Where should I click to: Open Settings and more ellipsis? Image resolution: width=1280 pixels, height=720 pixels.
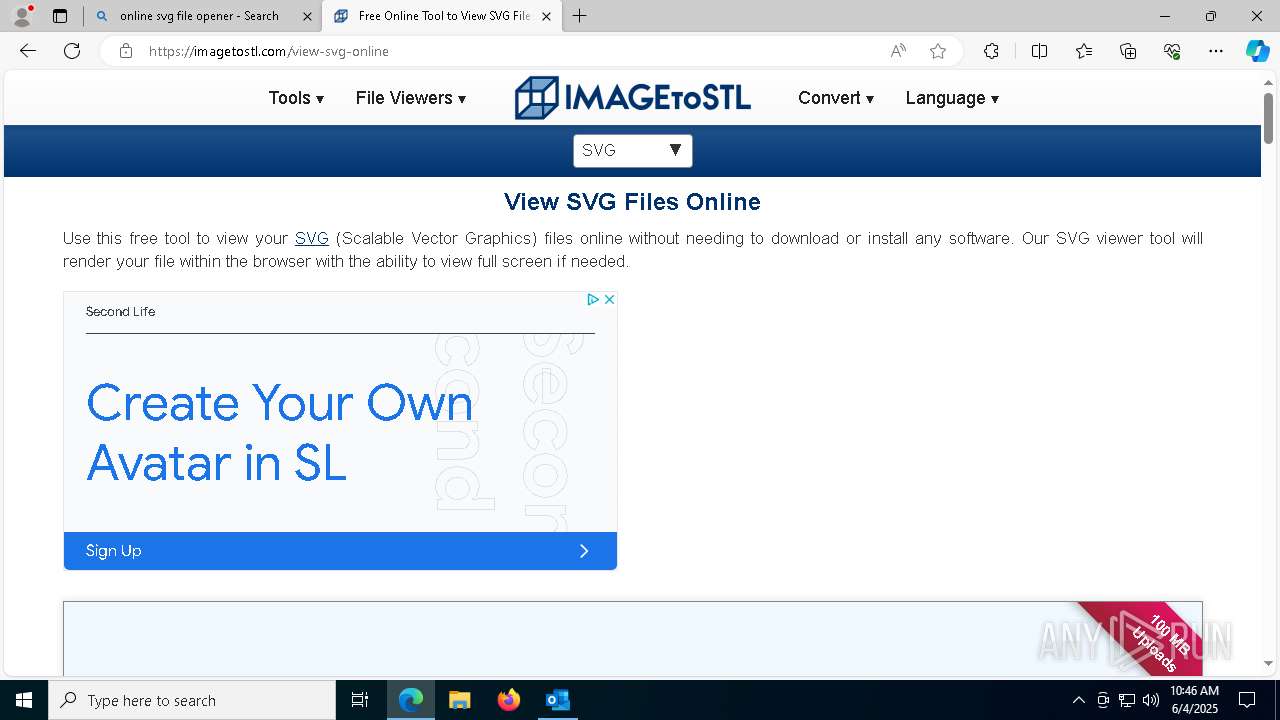click(1216, 51)
